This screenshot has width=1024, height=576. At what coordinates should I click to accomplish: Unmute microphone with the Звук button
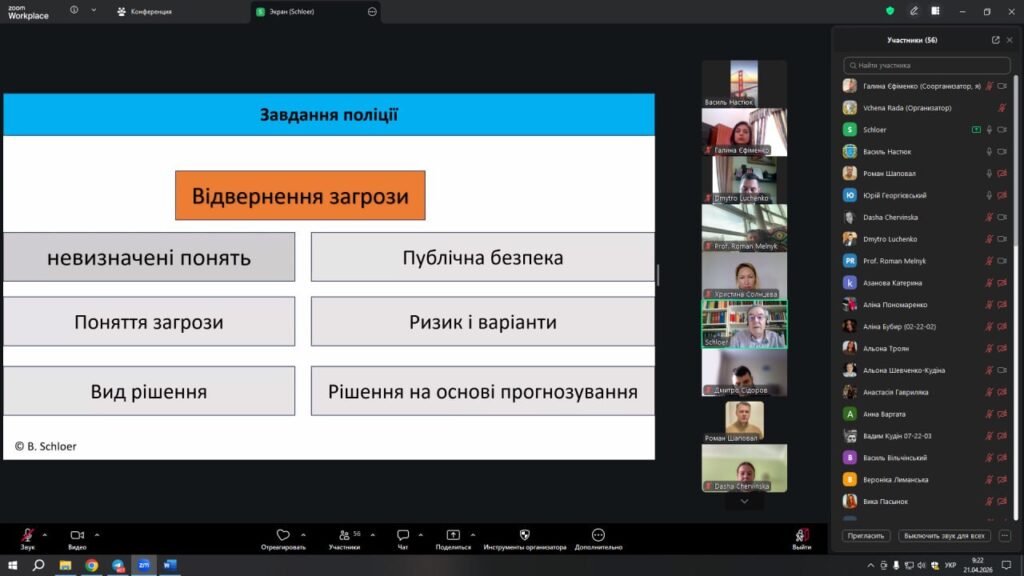click(x=28, y=535)
